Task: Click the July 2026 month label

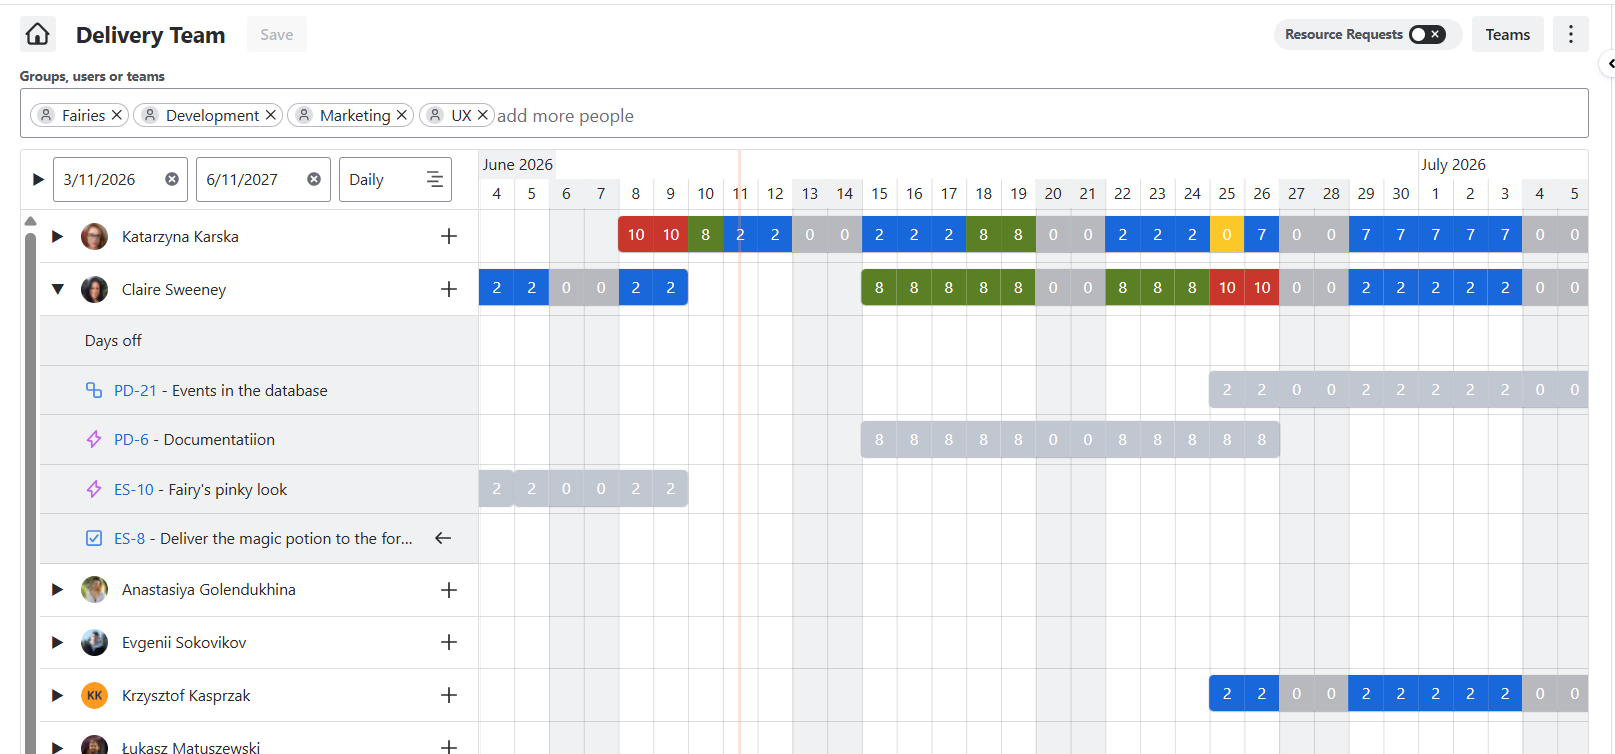Action: pos(1453,164)
